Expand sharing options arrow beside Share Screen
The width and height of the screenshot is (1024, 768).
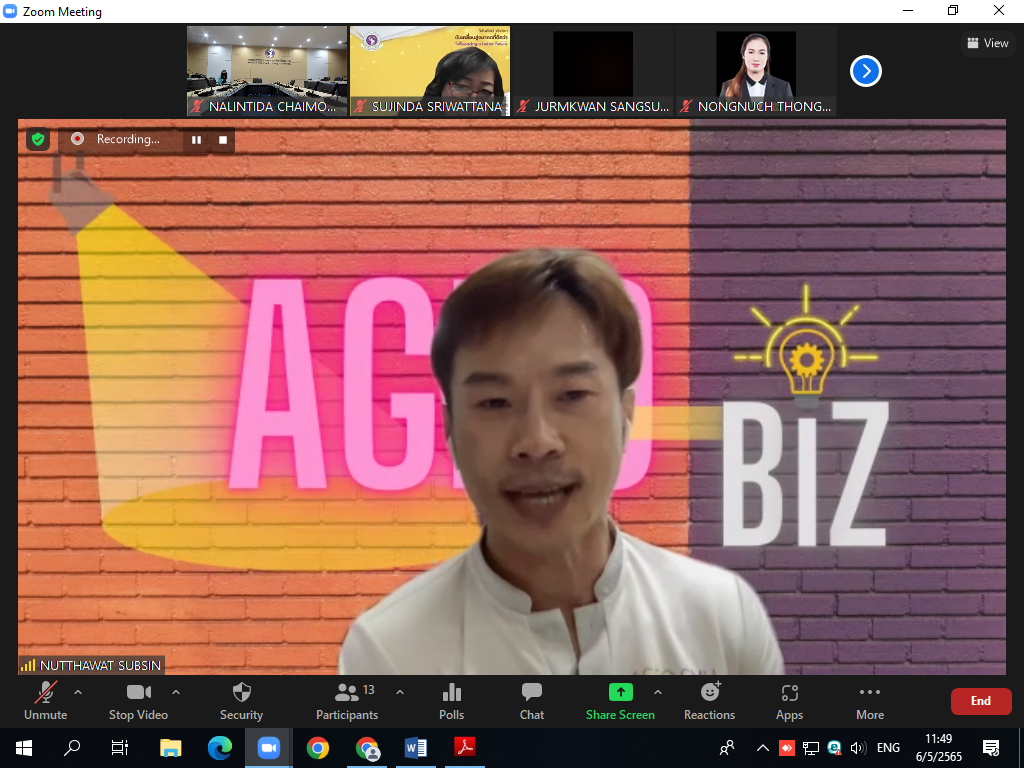coord(658,692)
